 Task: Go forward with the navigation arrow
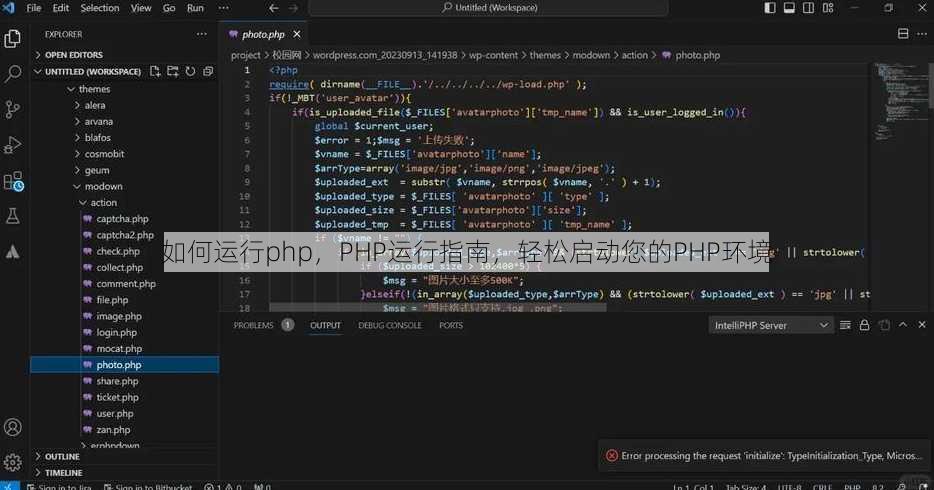coord(293,8)
